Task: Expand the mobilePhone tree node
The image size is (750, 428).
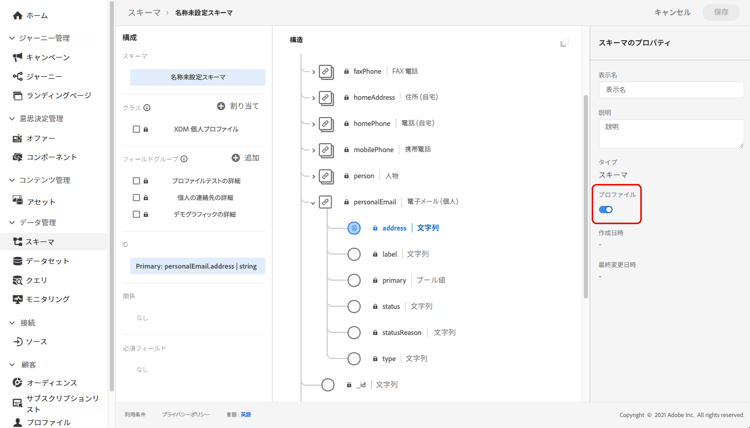Action: point(313,150)
